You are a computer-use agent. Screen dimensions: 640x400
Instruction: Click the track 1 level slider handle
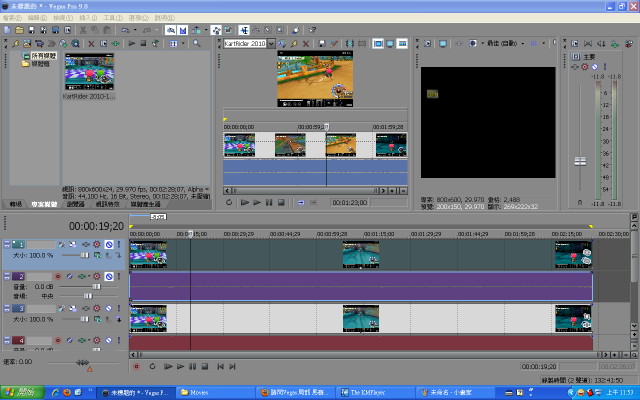click(84, 255)
